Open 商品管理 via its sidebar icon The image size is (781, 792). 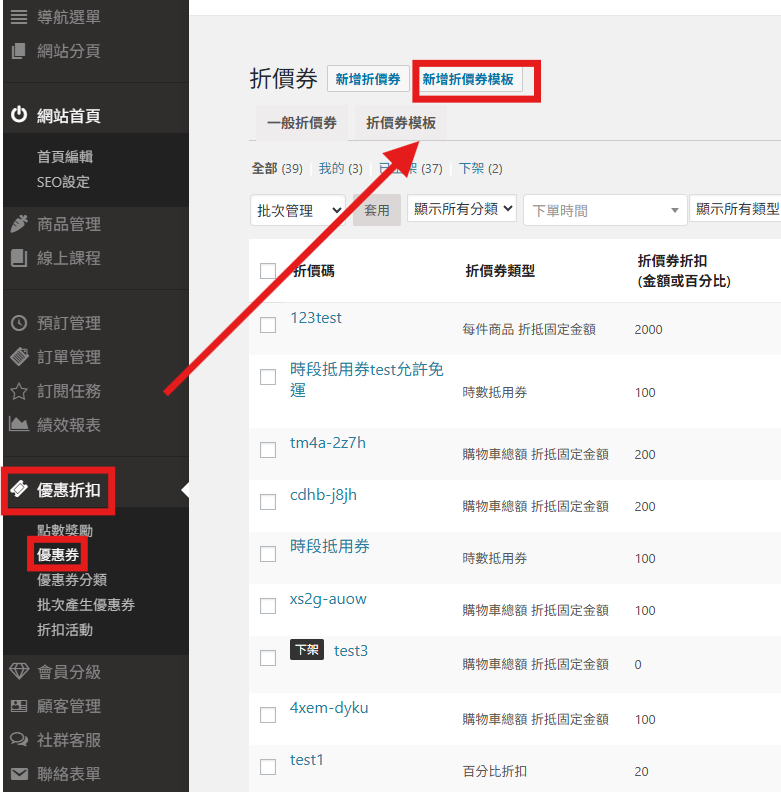[18, 224]
